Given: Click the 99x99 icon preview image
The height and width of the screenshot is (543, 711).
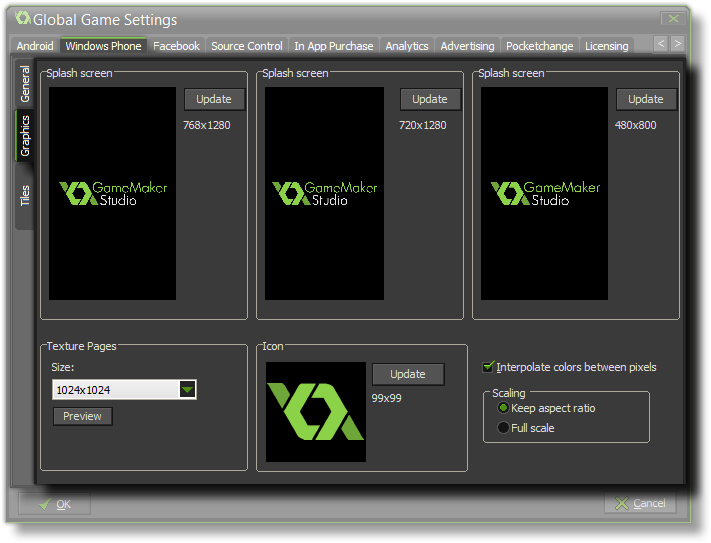Looking at the screenshot, I should click(x=316, y=412).
